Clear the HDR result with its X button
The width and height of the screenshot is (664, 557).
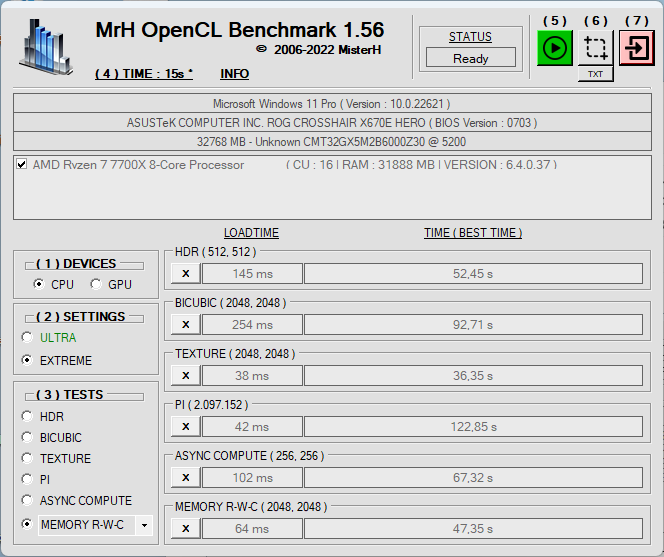coord(185,274)
